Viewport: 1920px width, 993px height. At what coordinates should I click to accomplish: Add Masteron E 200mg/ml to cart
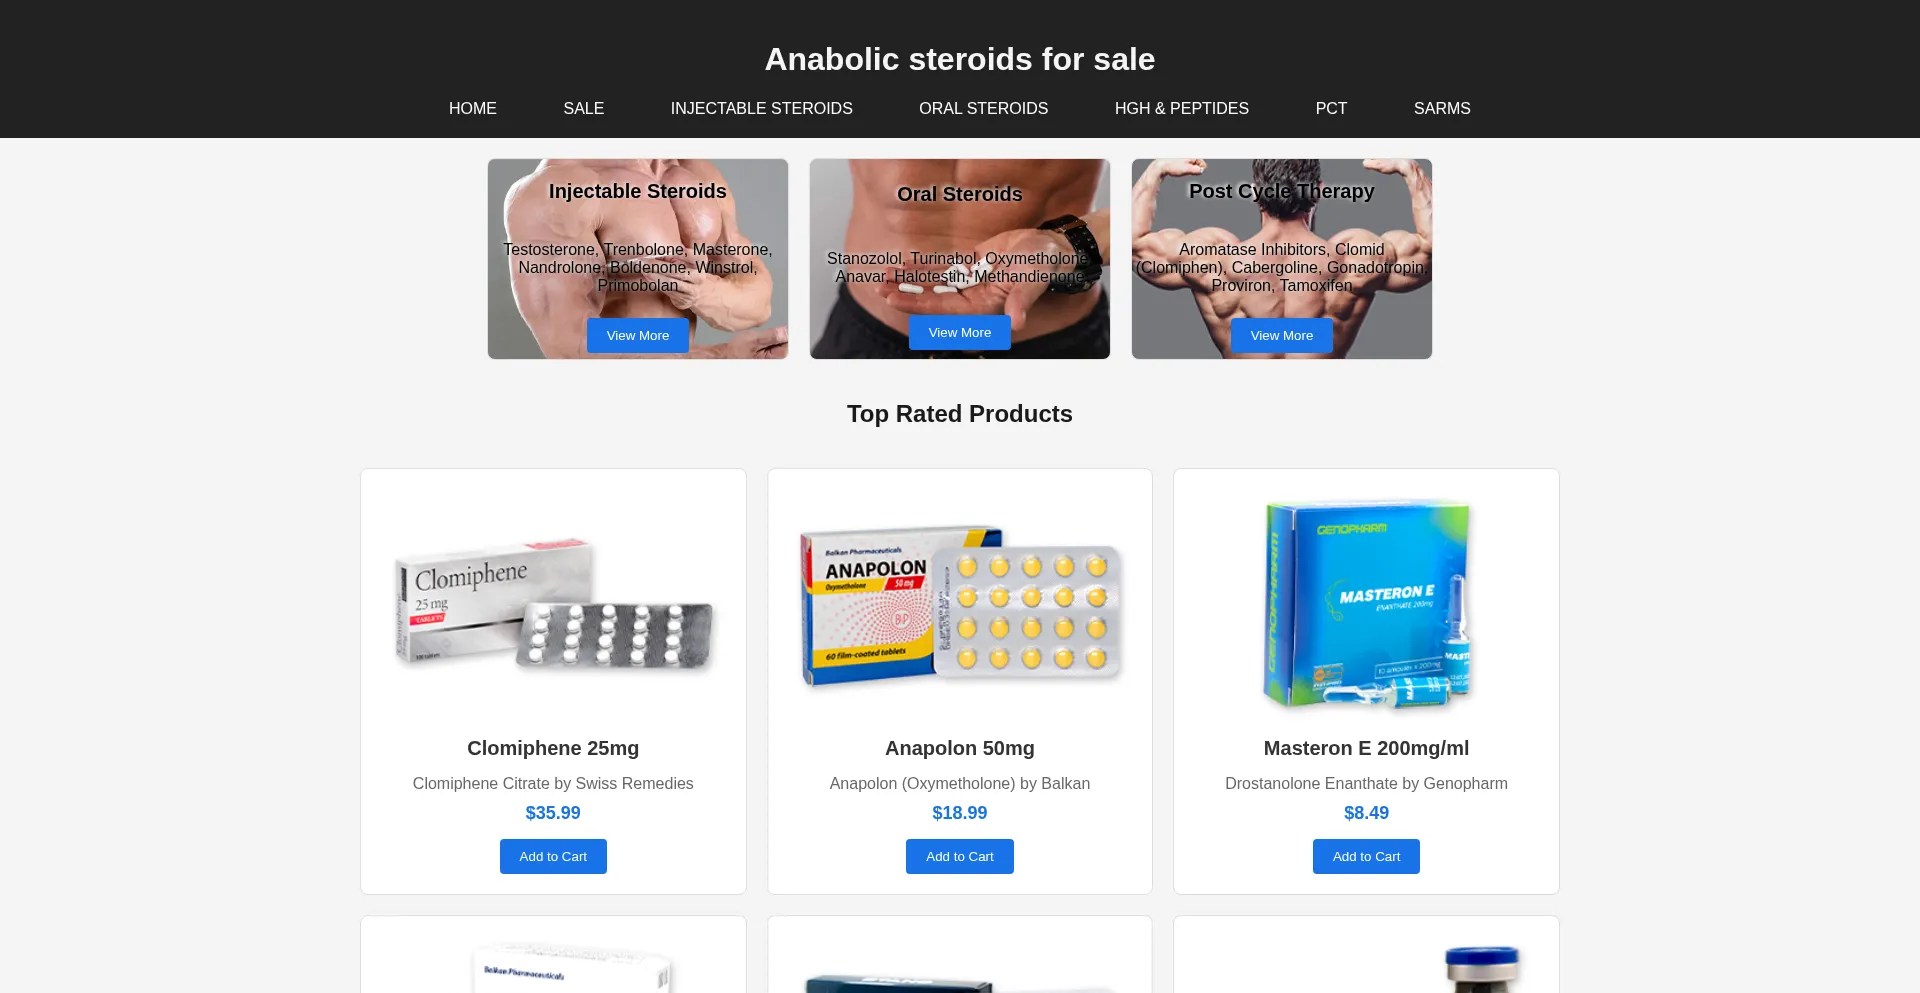[x=1366, y=856]
